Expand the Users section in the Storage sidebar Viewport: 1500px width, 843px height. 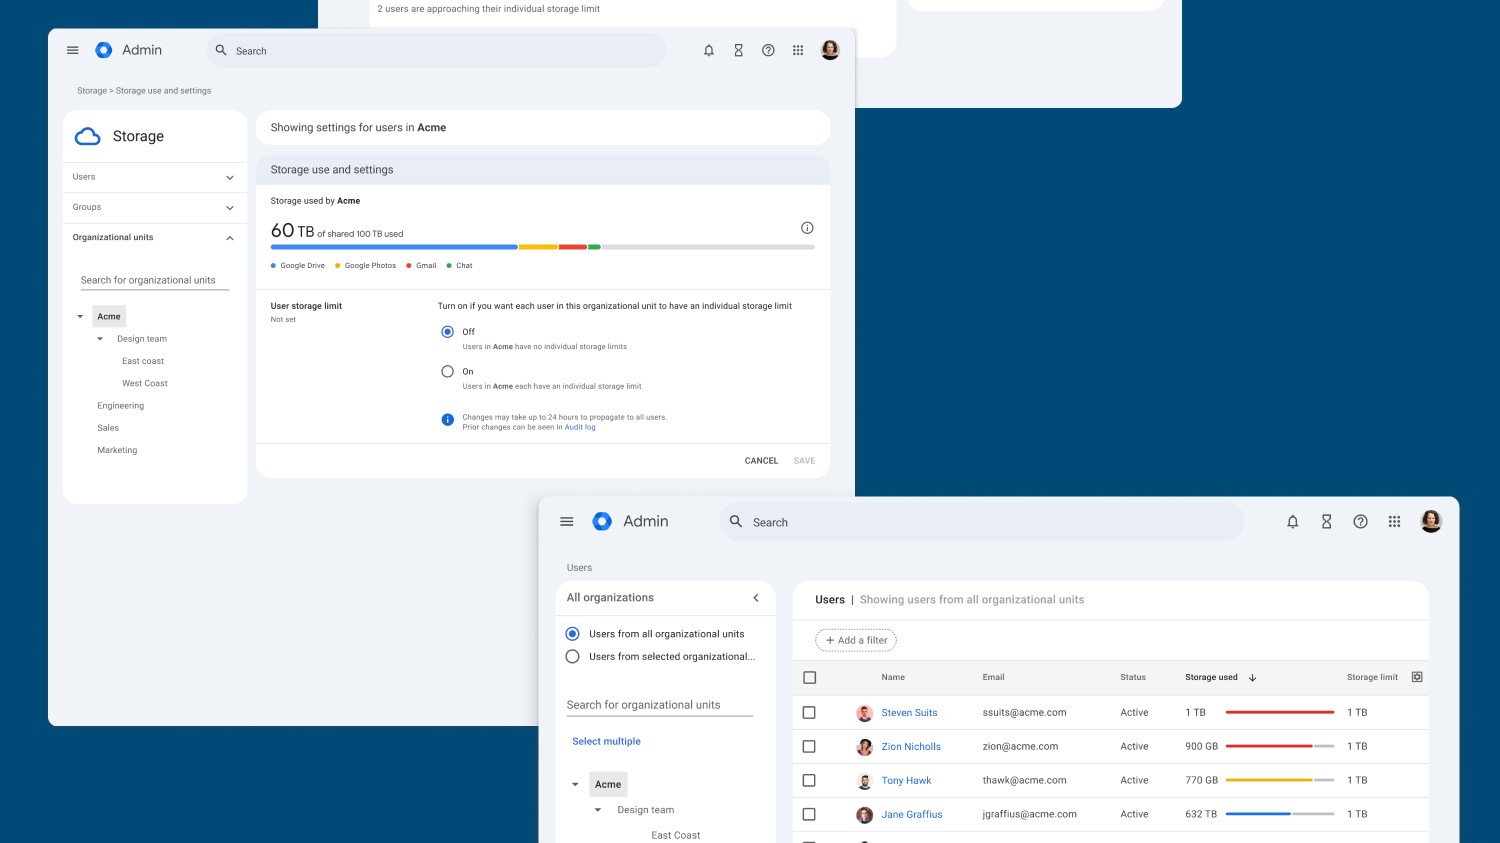click(229, 178)
